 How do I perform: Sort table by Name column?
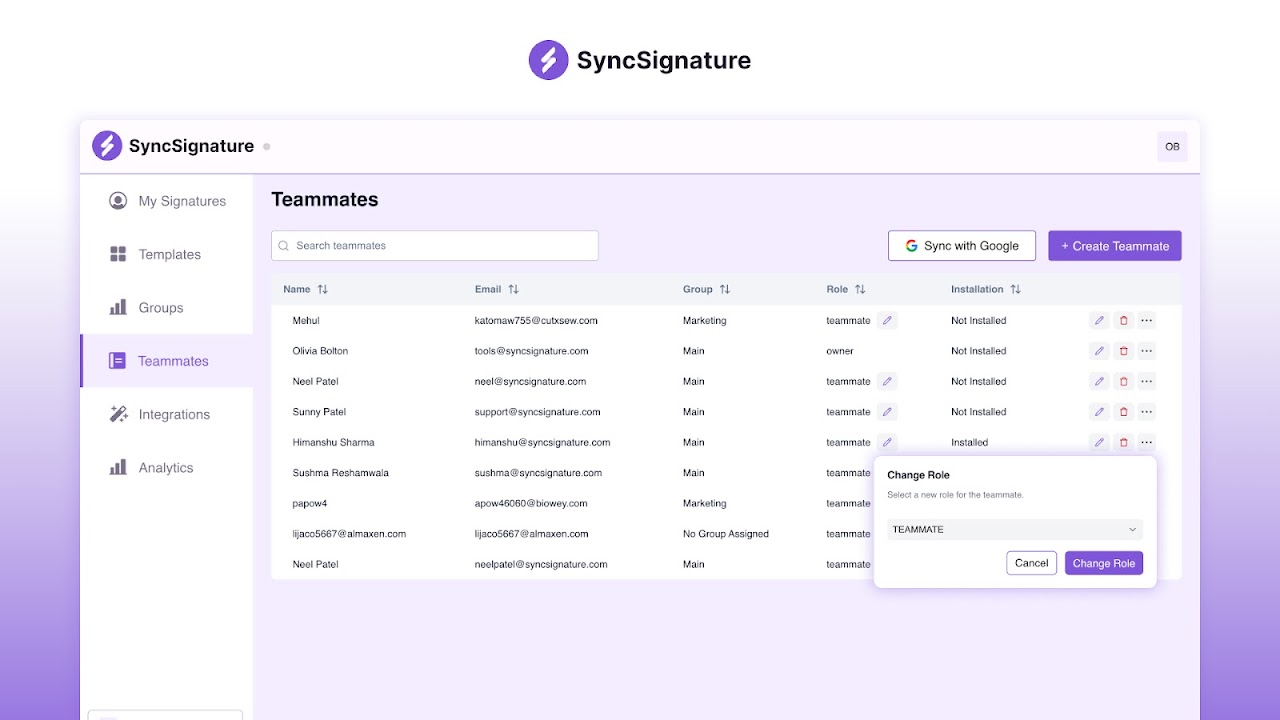(x=322, y=289)
